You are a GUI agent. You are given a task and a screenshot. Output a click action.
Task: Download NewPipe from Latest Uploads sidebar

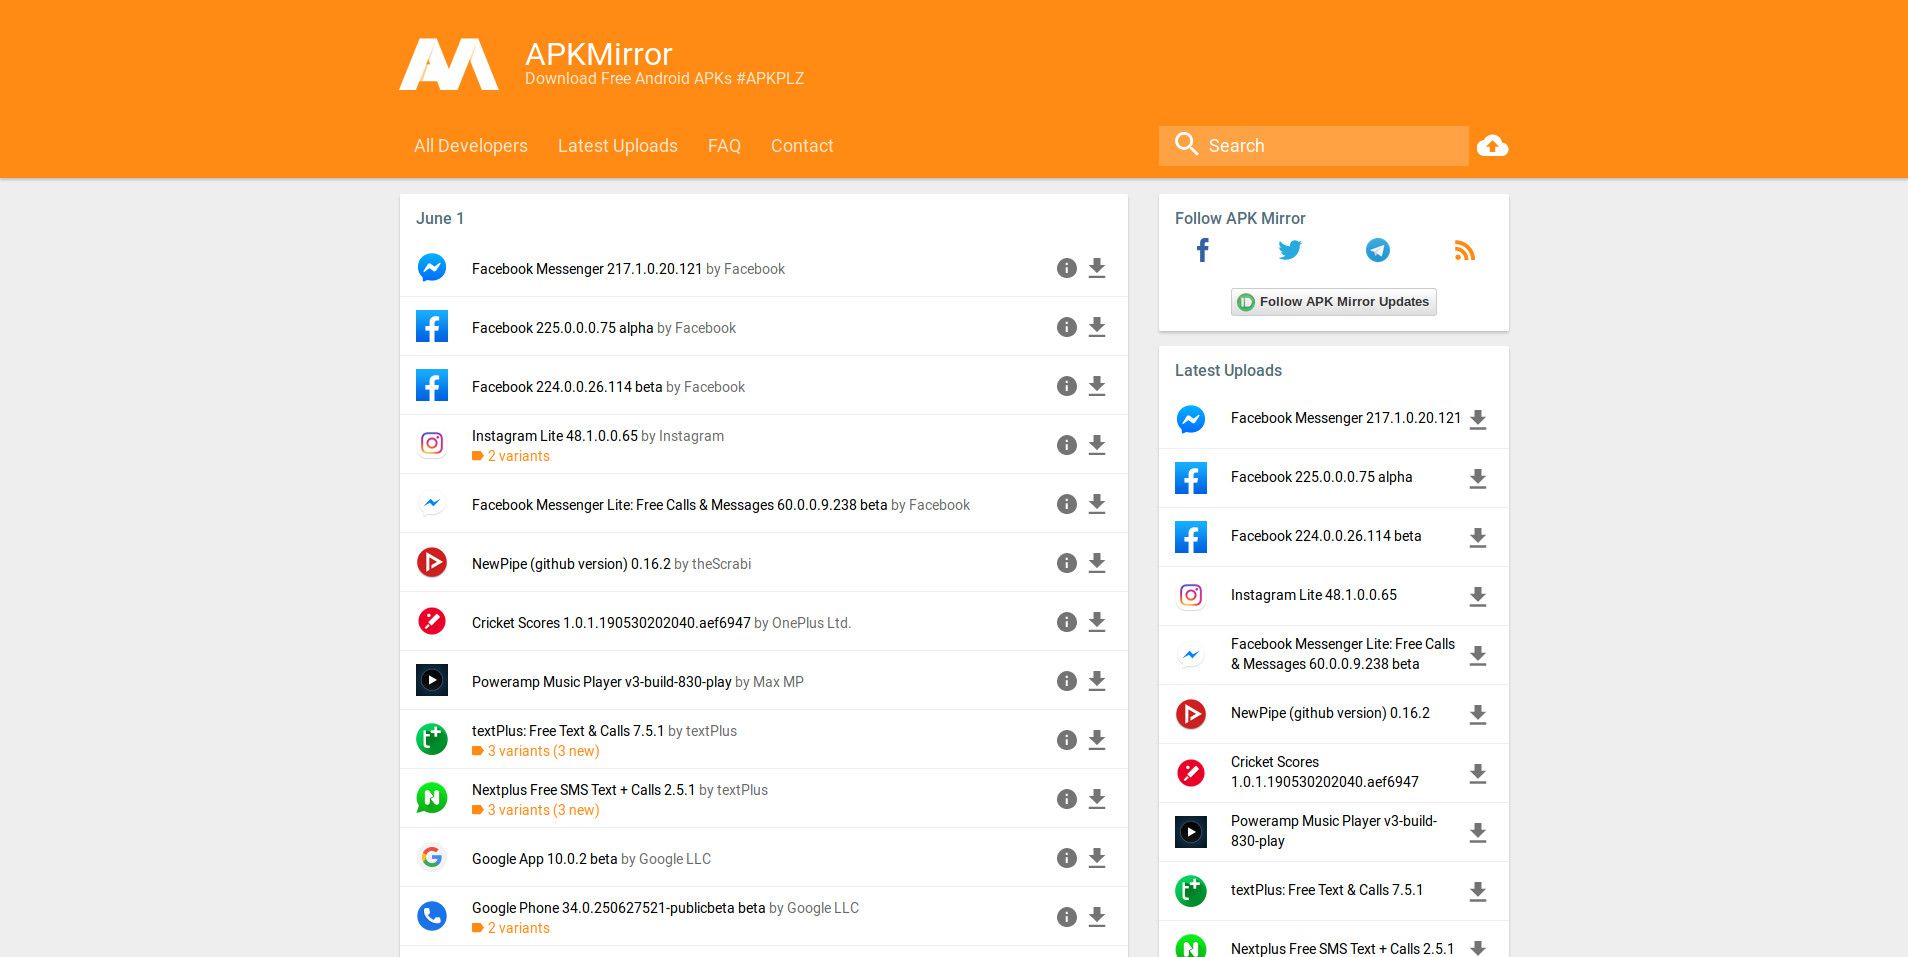[1478, 715]
